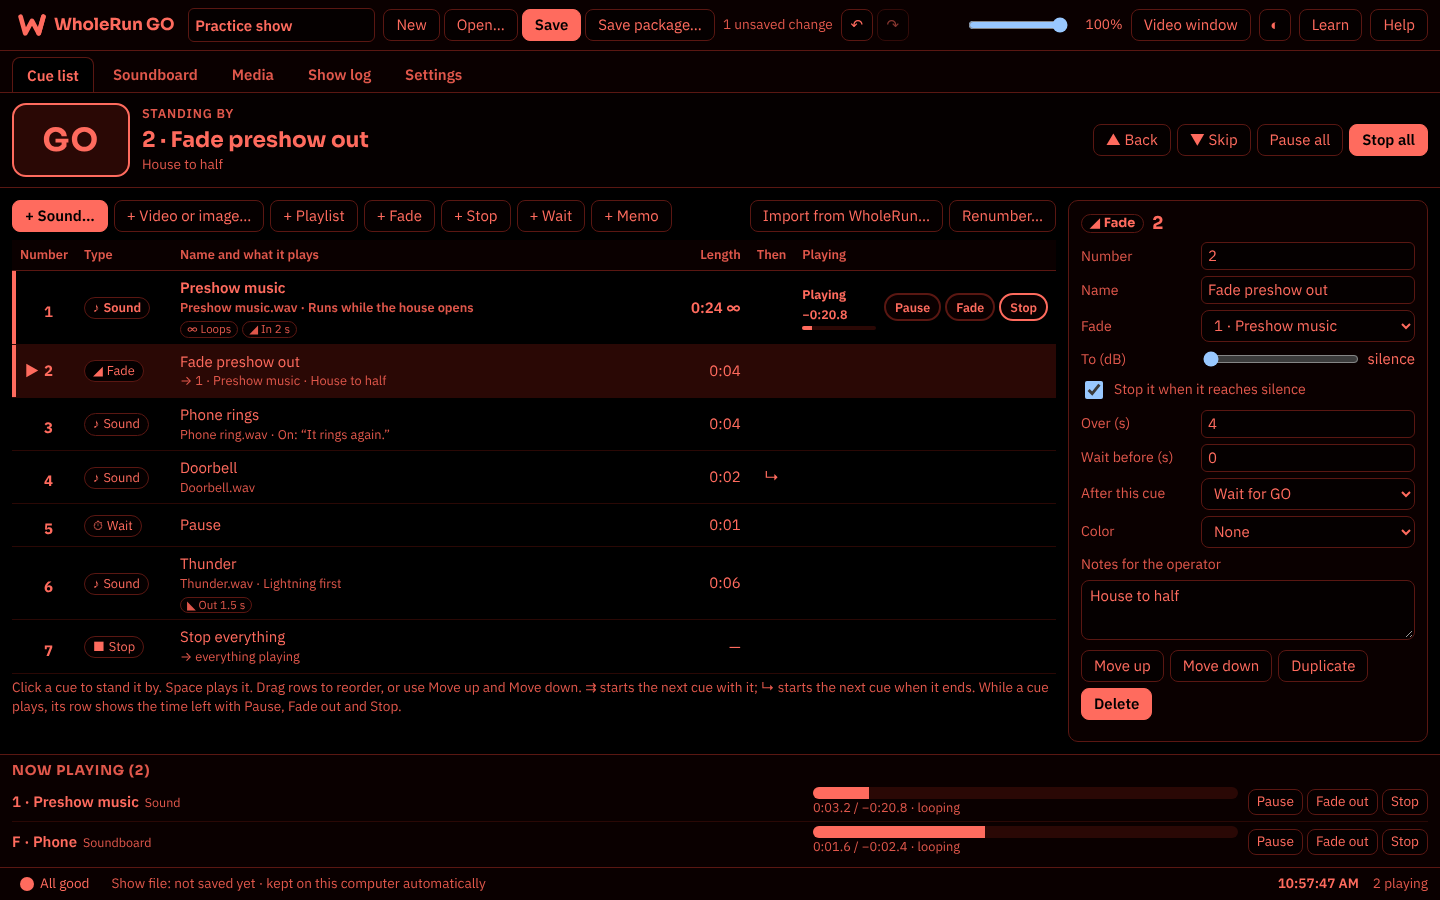Click the All good status indicator
The image size is (1440, 900).
[55, 884]
